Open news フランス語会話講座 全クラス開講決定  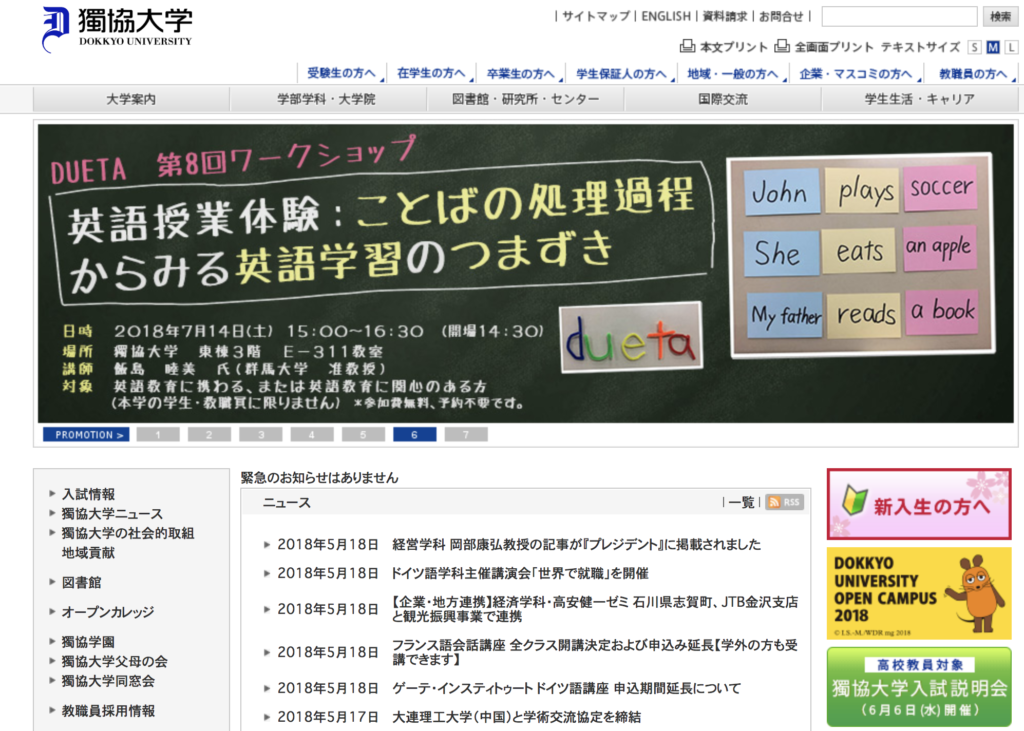click(595, 652)
